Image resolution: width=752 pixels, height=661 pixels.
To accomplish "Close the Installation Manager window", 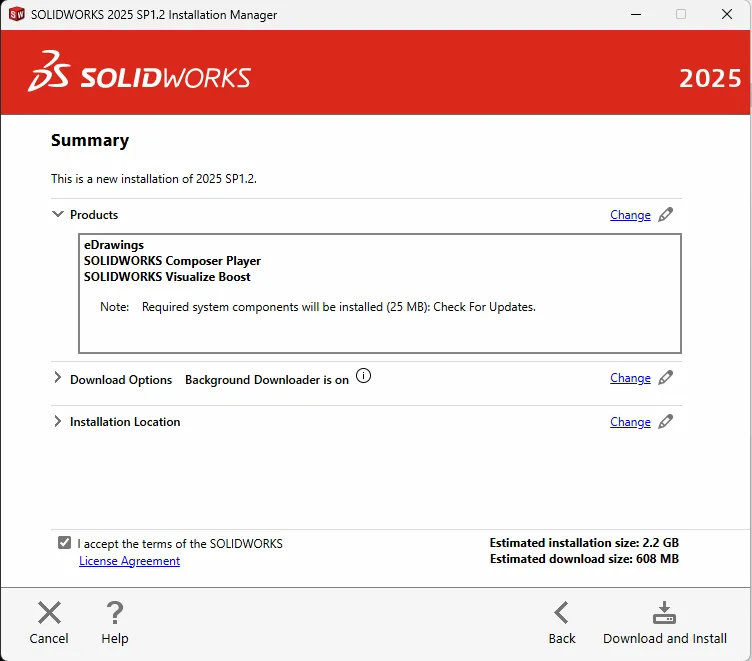I will pyautogui.click(x=727, y=14).
